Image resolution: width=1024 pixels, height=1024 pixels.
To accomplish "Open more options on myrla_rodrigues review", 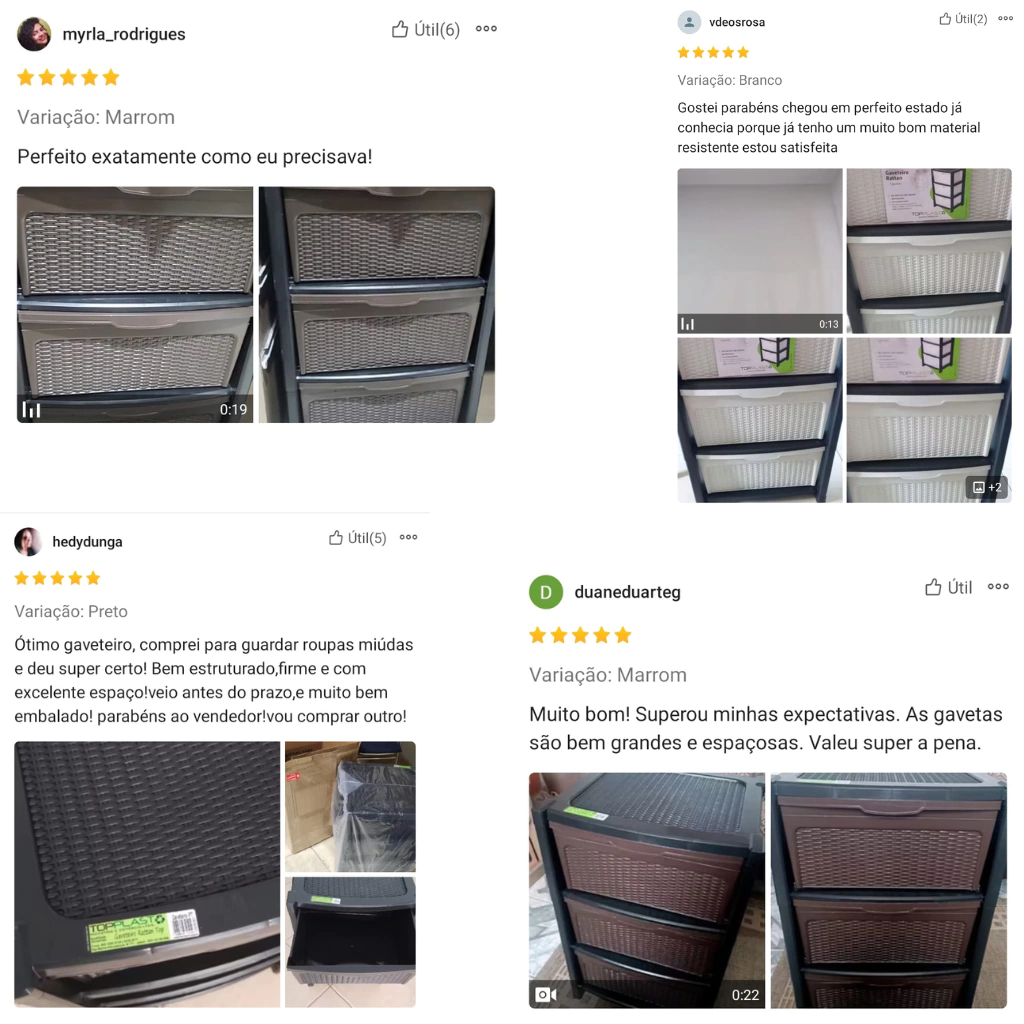I will click(487, 29).
